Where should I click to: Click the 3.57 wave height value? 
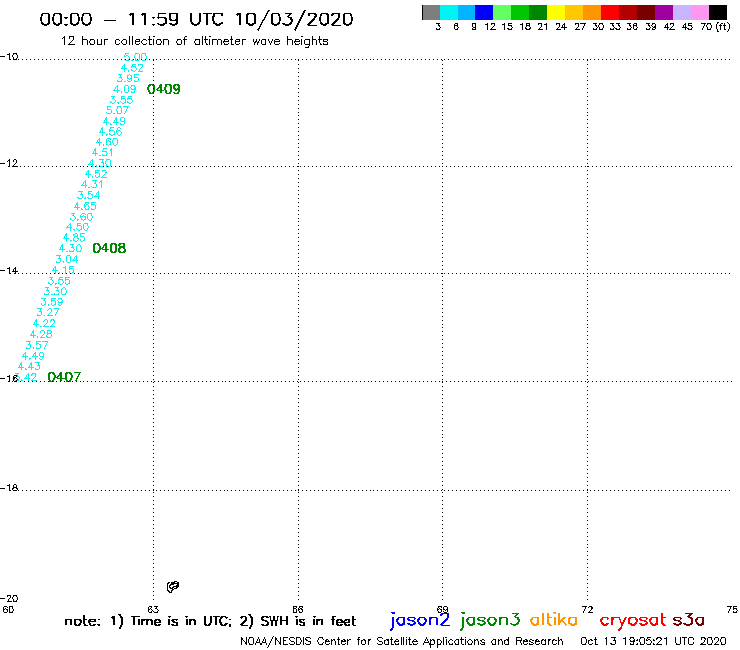37,346
